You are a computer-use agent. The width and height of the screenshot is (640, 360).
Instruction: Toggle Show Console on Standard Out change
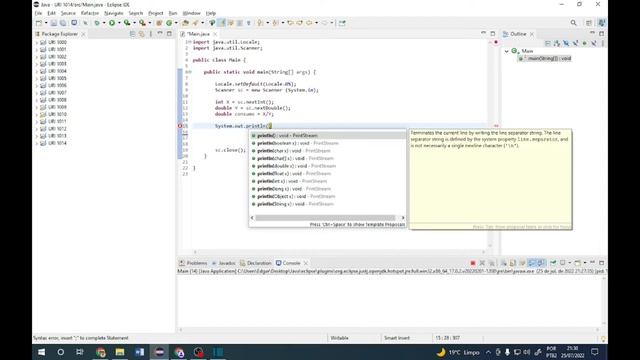point(531,263)
